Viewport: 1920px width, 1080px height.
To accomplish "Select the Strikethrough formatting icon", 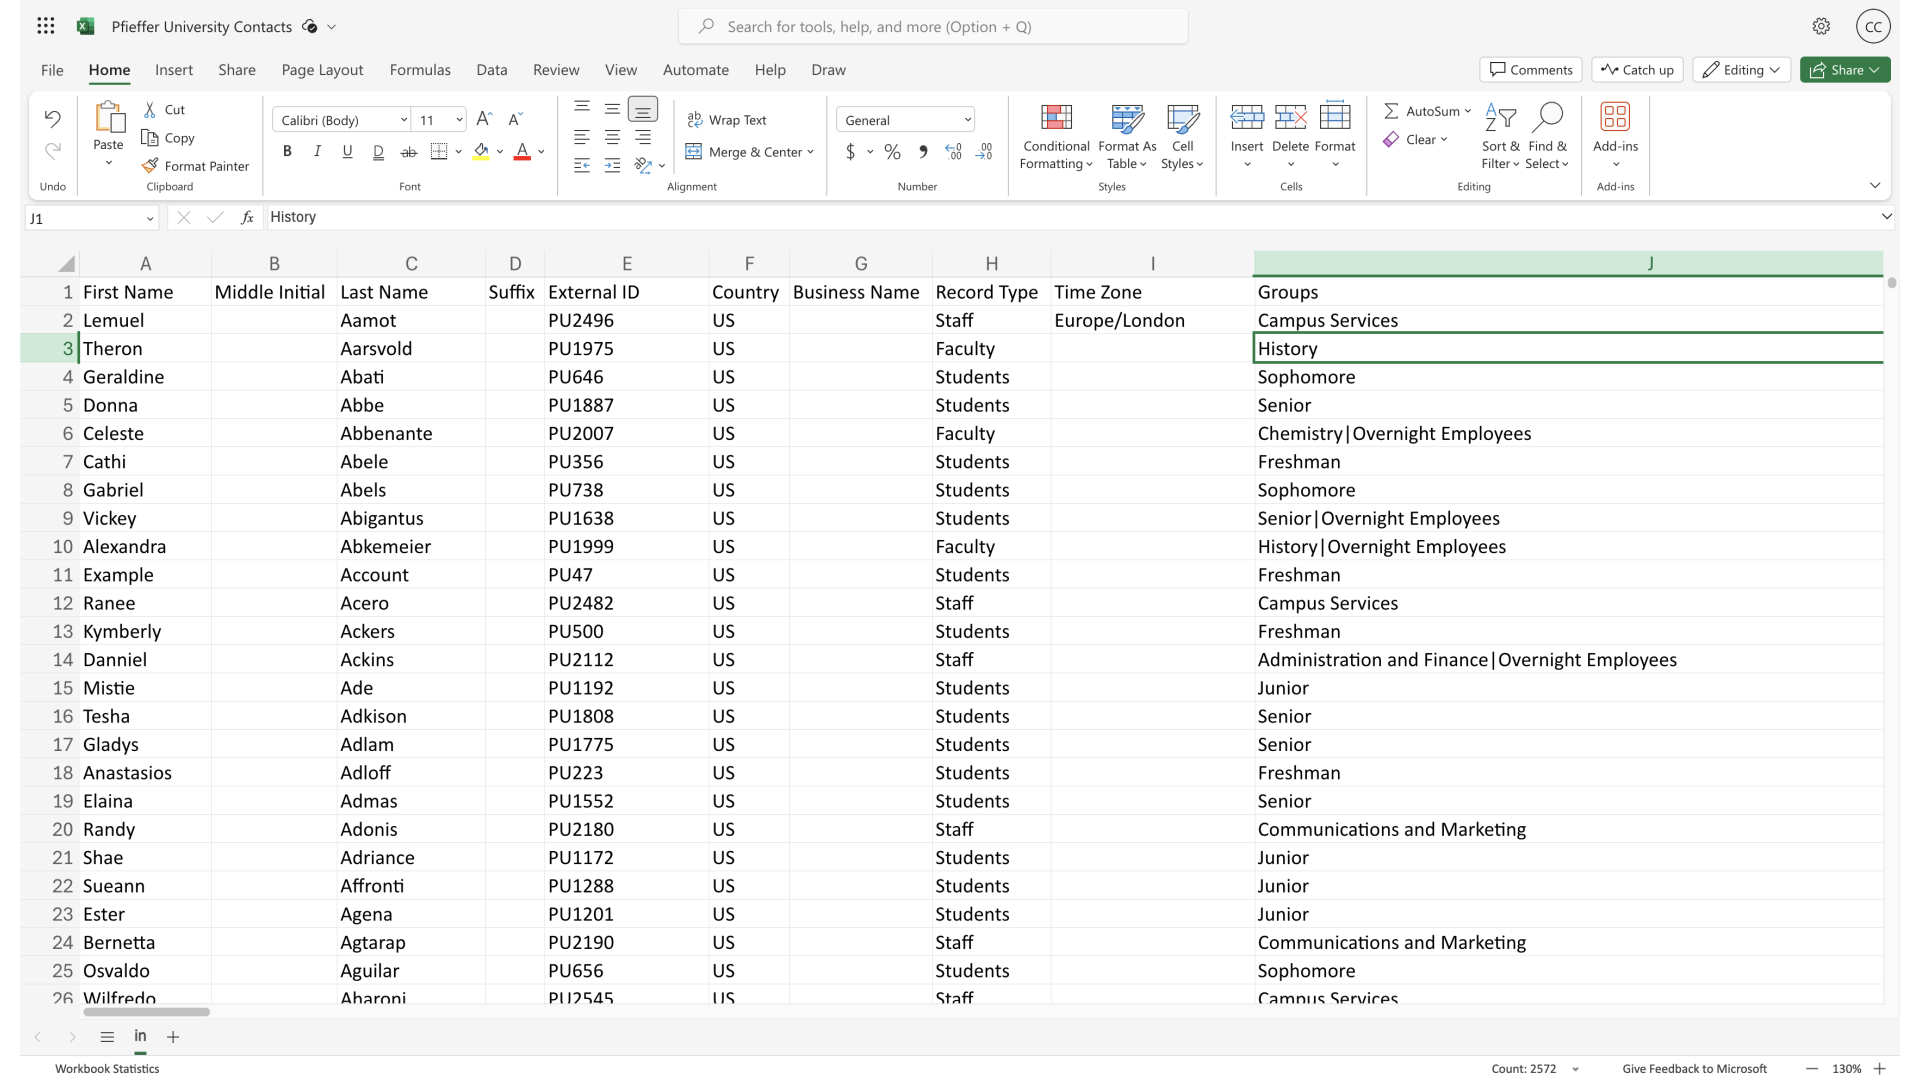I will (408, 151).
